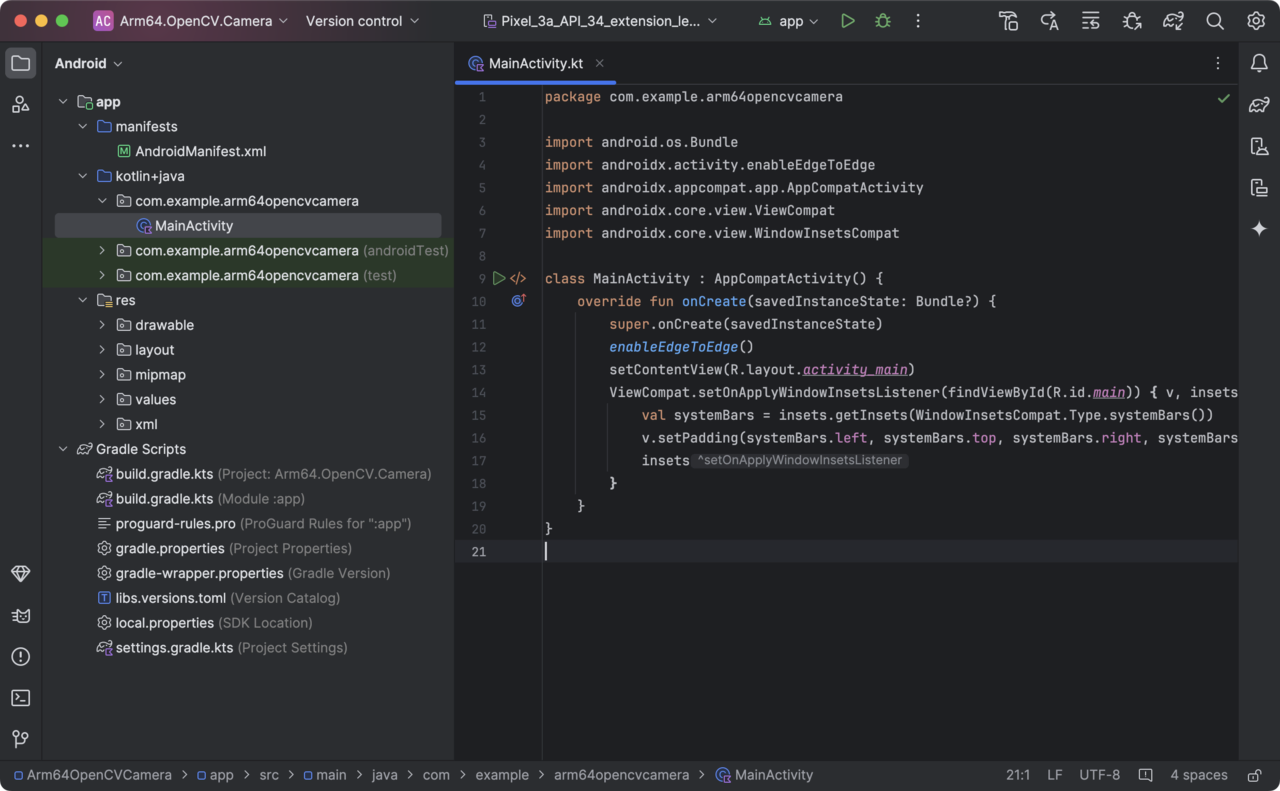The image size is (1280, 791).
Task: Open the Git version control tool window
Action: (20, 739)
